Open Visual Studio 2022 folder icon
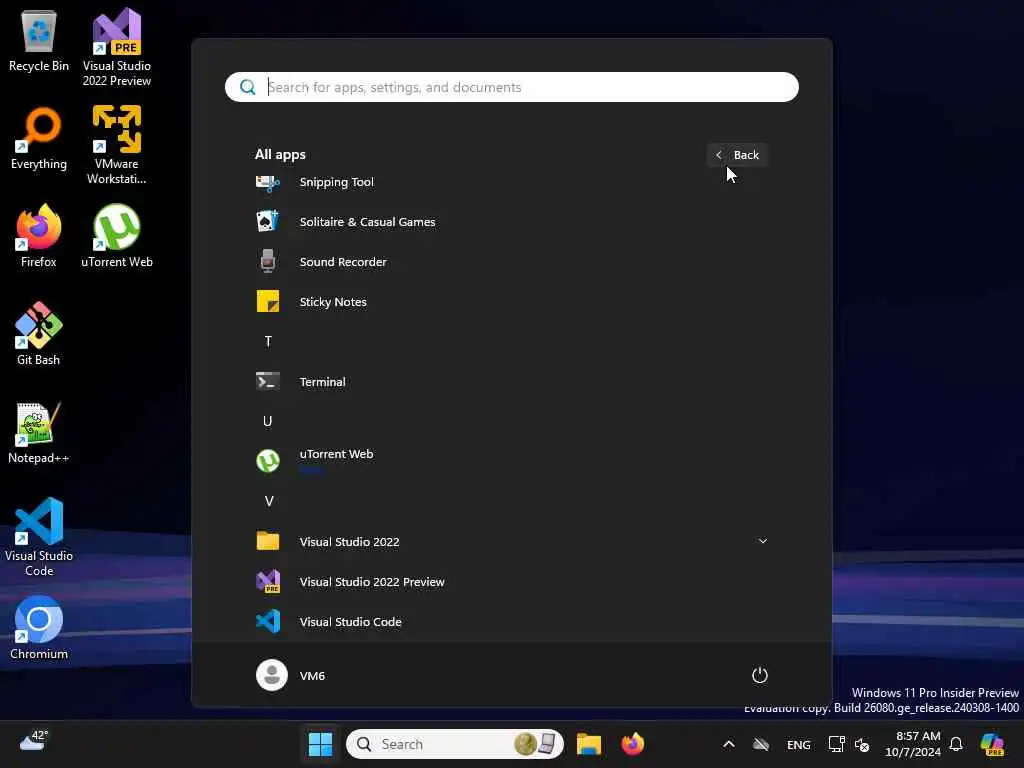Screen dimensions: 1024x768 [x=268, y=541]
